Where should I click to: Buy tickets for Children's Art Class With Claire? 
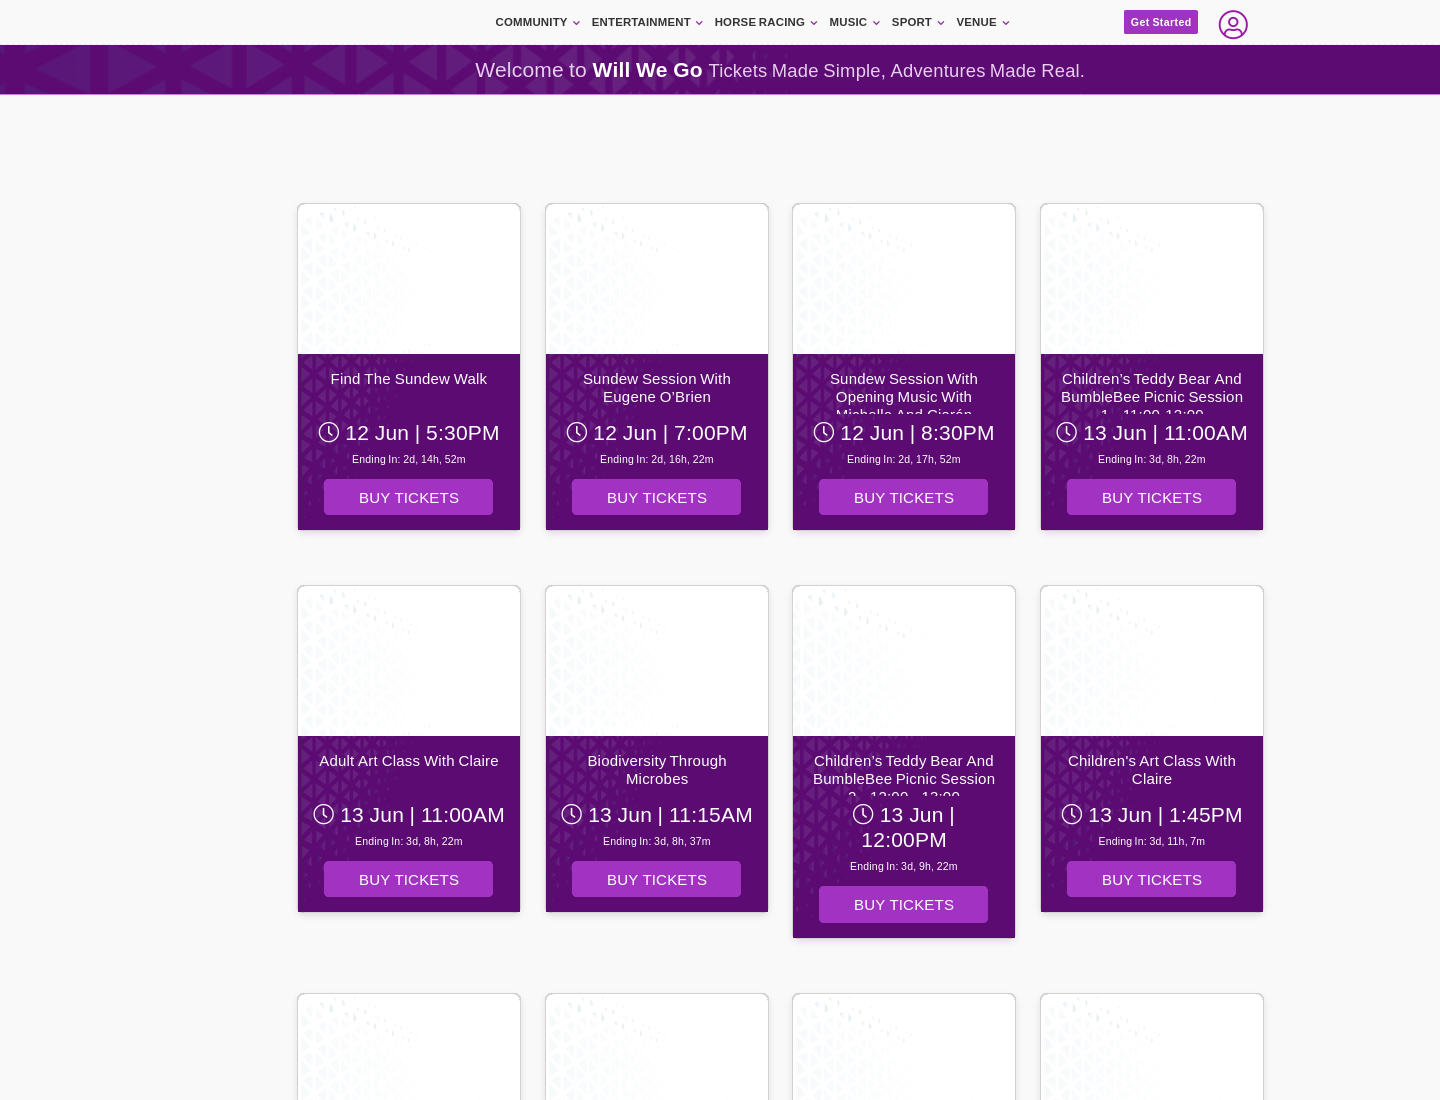1151,879
